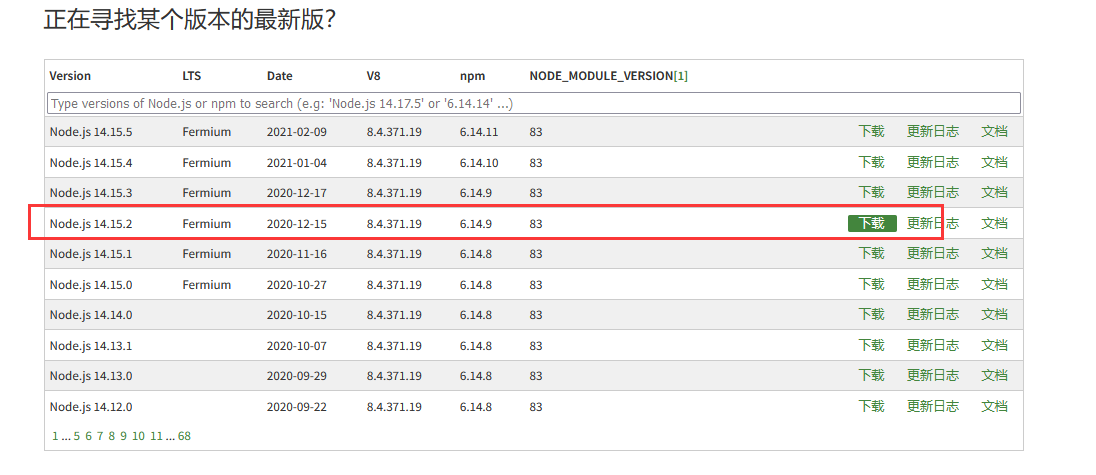Go to pagination page 5
Screen dimensions: 1096x475
pyautogui.click(x=77, y=437)
